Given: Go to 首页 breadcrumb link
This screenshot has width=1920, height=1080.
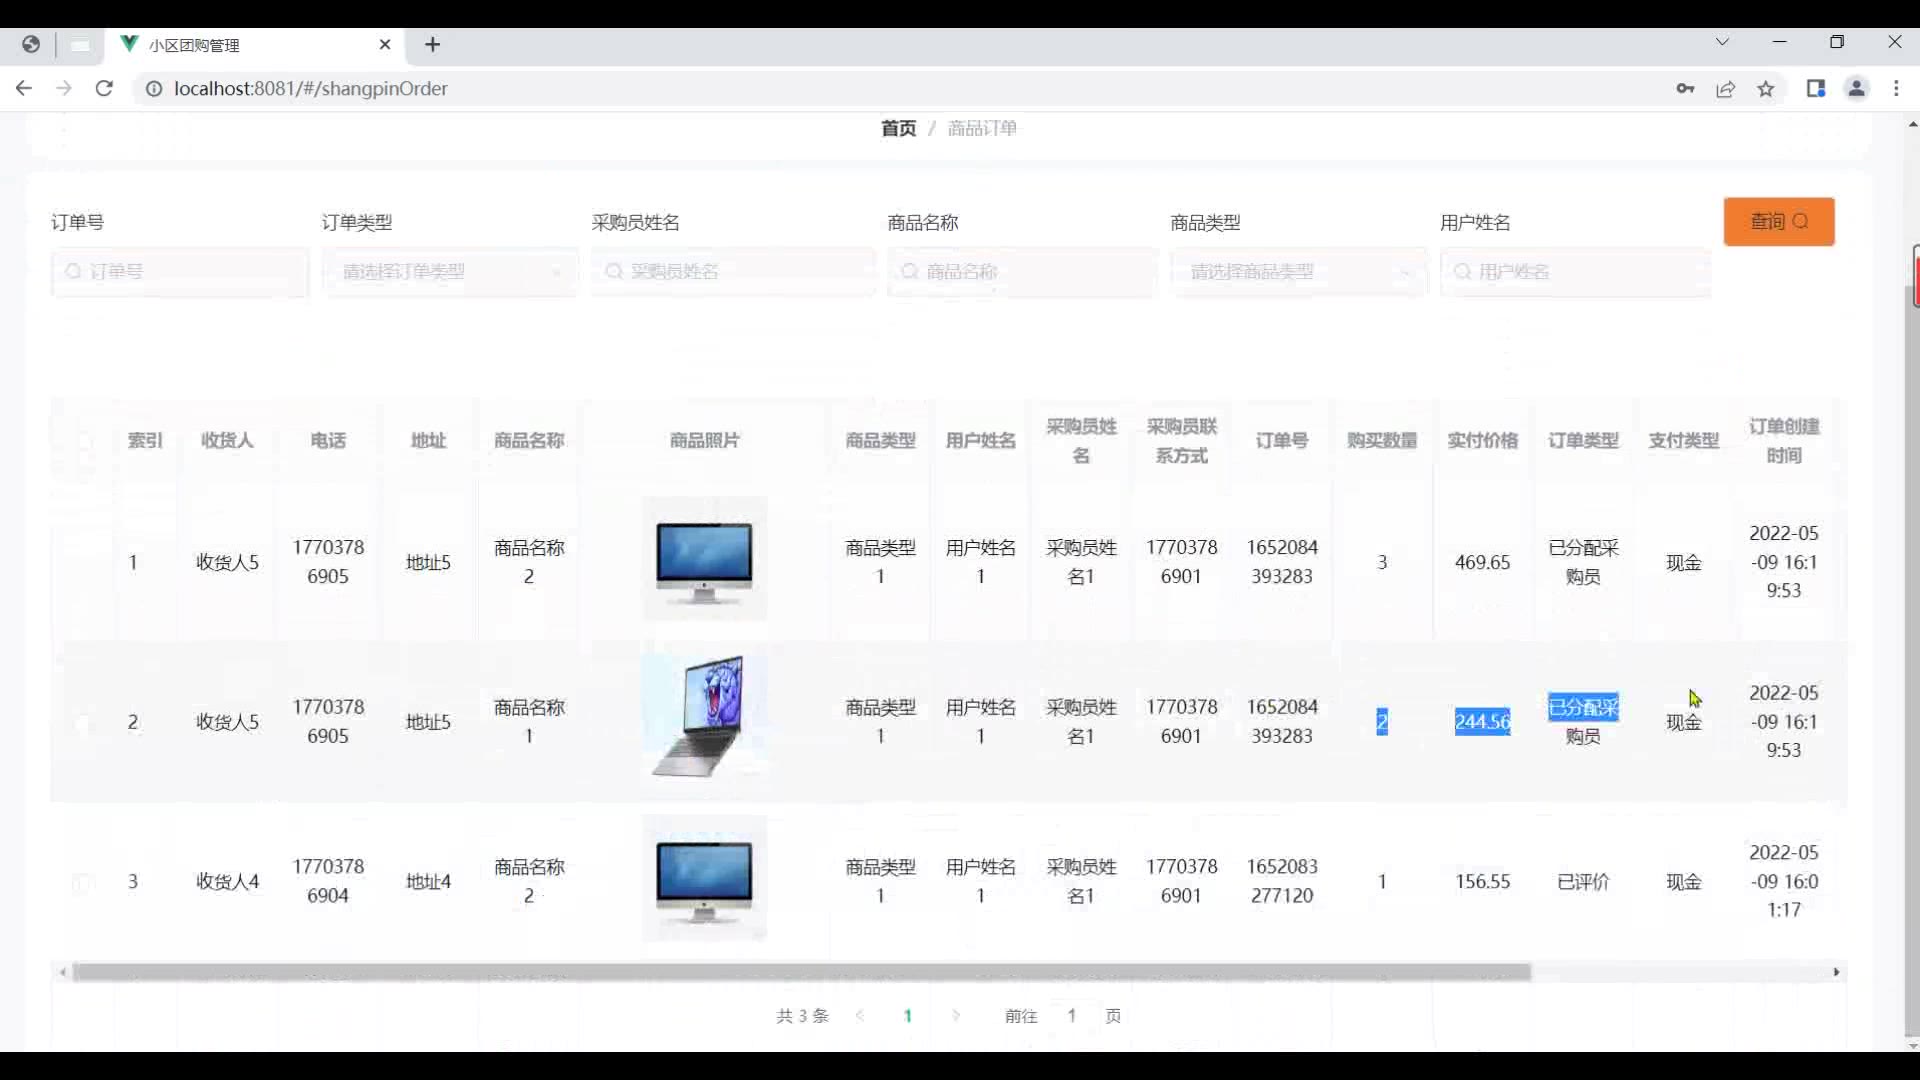Looking at the screenshot, I should tap(898, 128).
